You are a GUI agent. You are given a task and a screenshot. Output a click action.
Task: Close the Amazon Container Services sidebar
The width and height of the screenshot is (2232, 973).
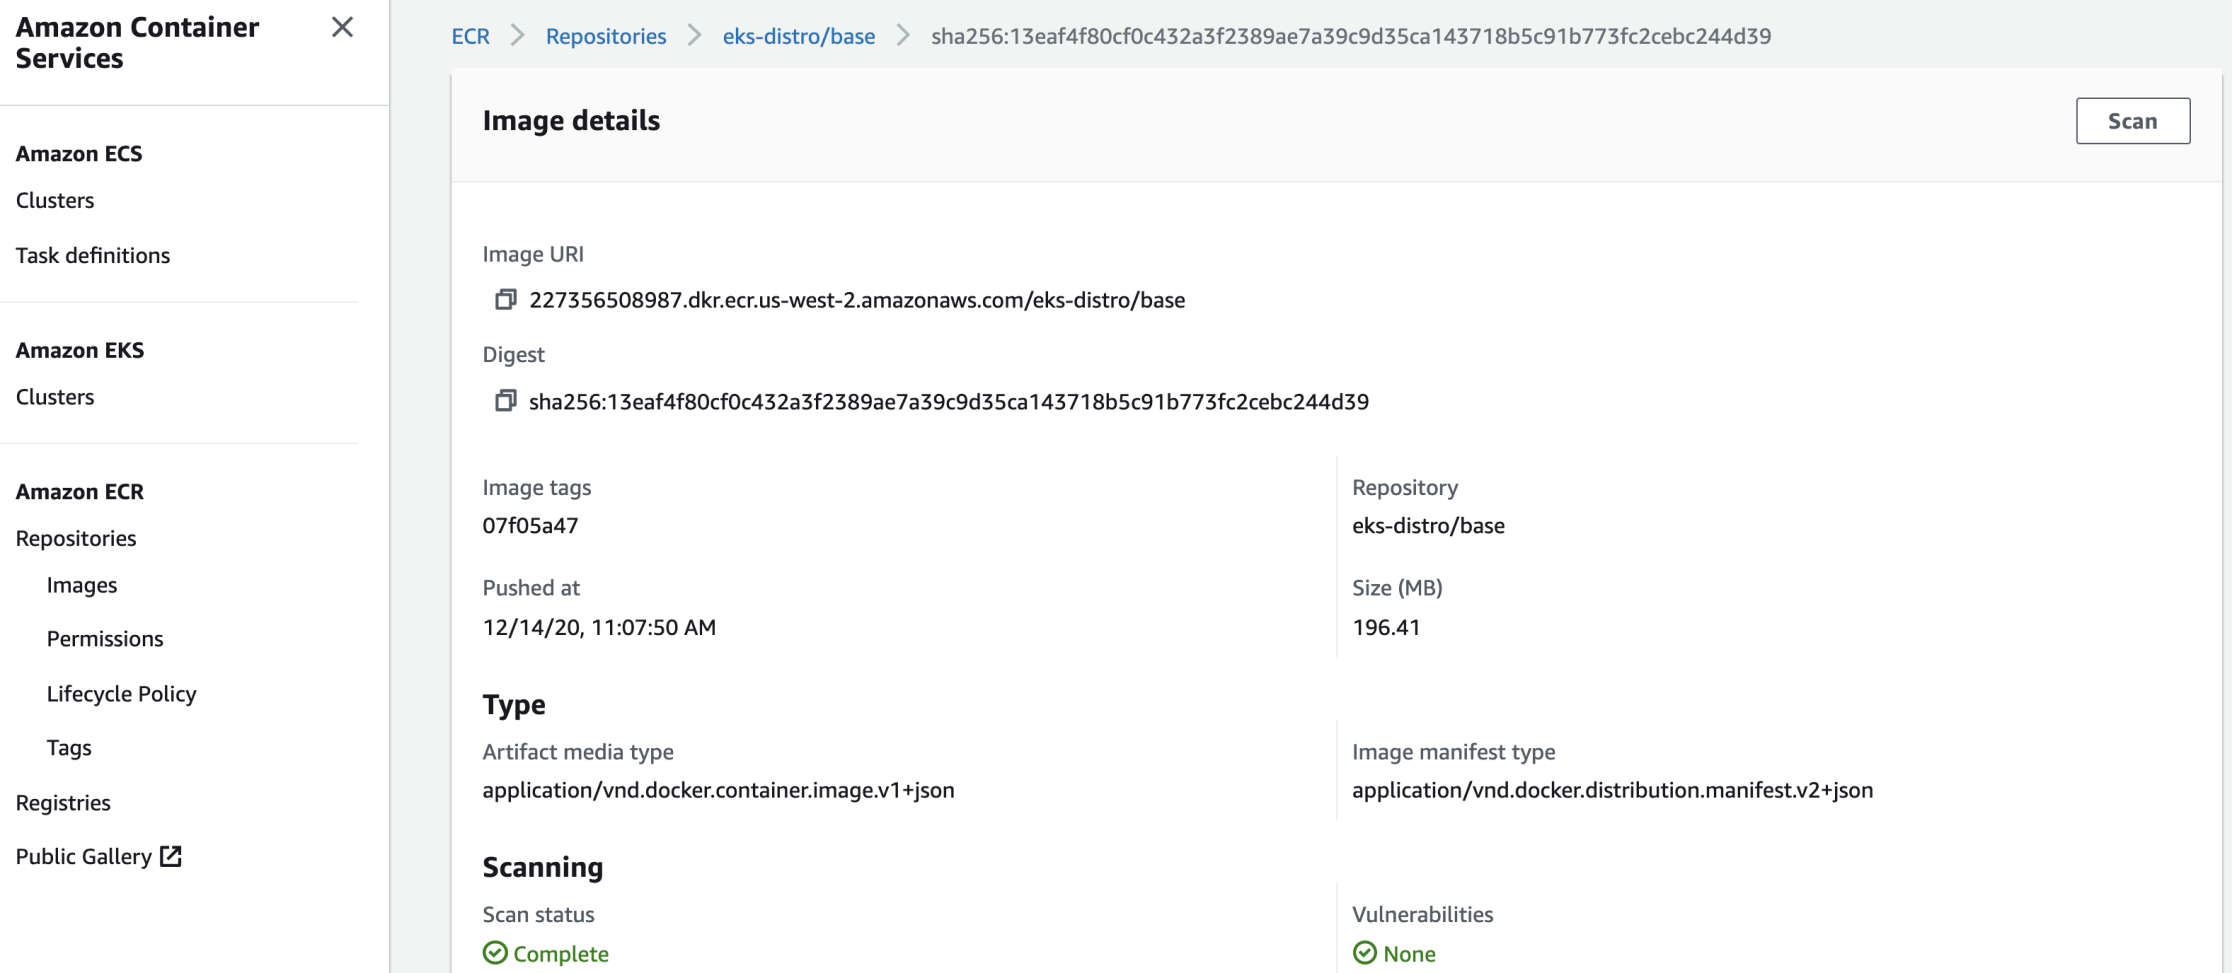(342, 28)
